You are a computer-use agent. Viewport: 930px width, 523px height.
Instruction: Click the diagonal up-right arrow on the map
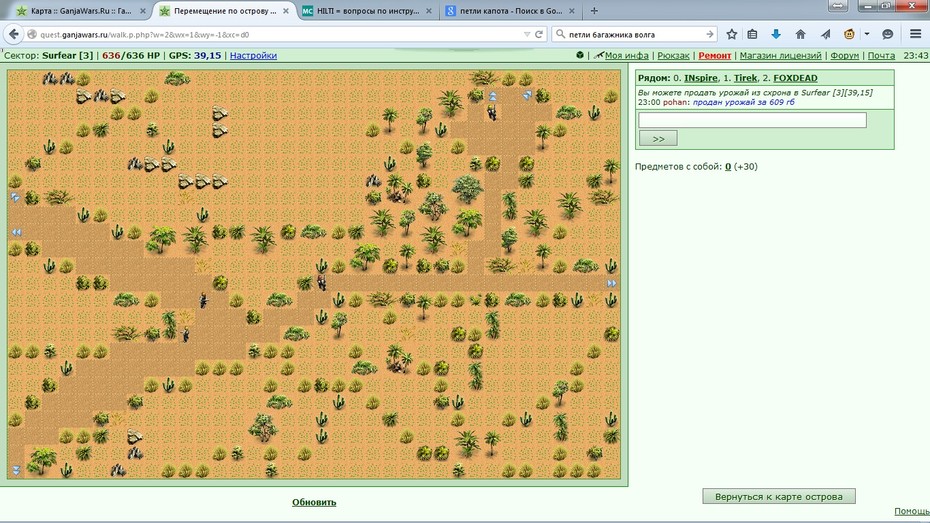coord(527,95)
